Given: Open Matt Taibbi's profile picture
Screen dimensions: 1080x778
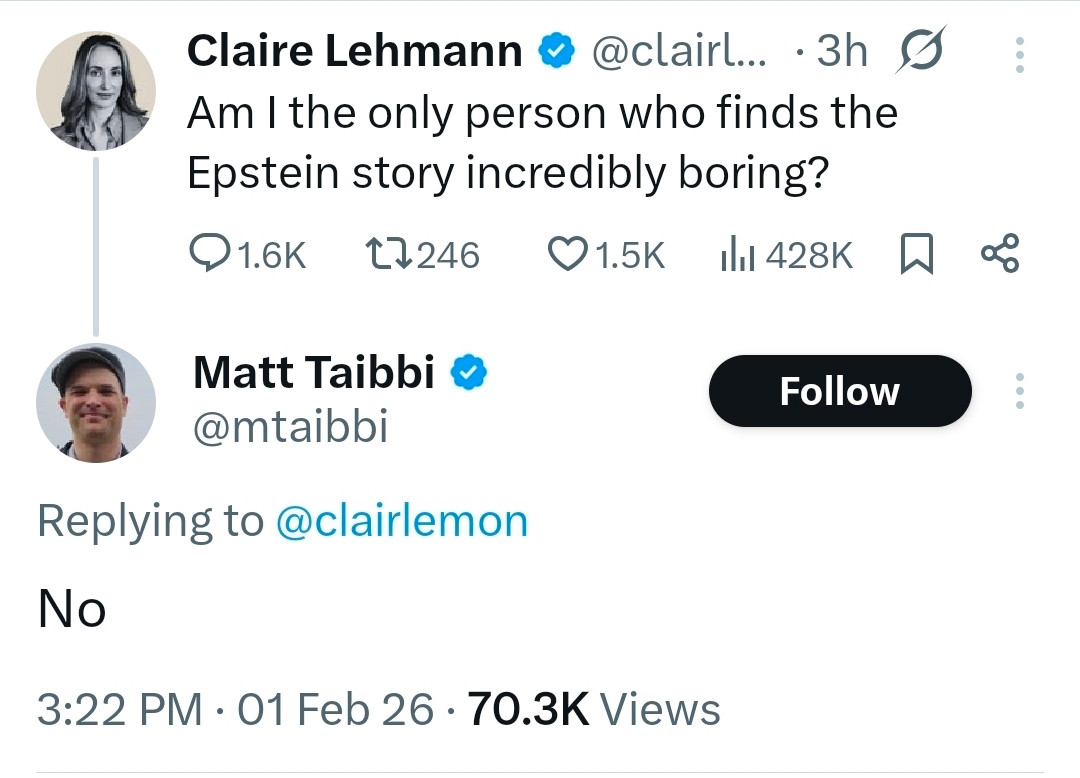Looking at the screenshot, I should [96, 403].
